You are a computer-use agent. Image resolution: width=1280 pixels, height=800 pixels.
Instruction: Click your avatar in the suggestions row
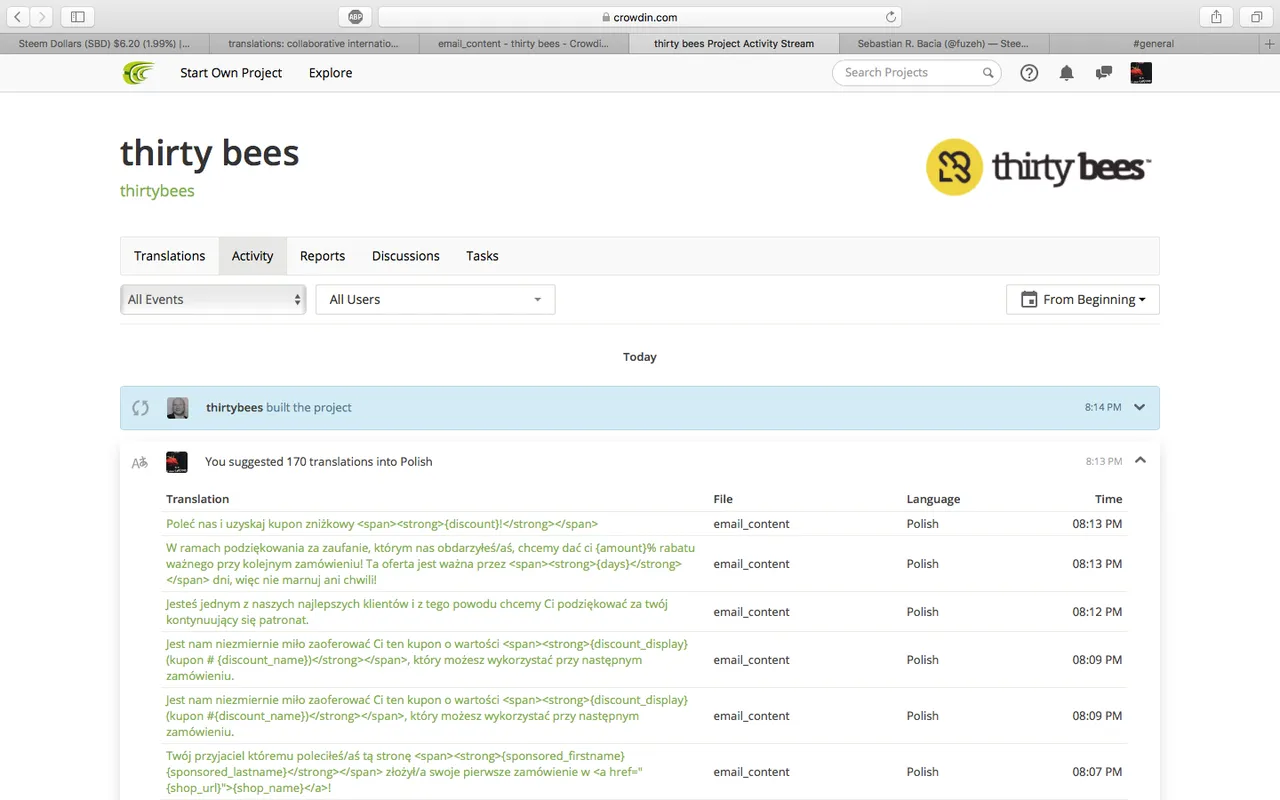point(177,462)
